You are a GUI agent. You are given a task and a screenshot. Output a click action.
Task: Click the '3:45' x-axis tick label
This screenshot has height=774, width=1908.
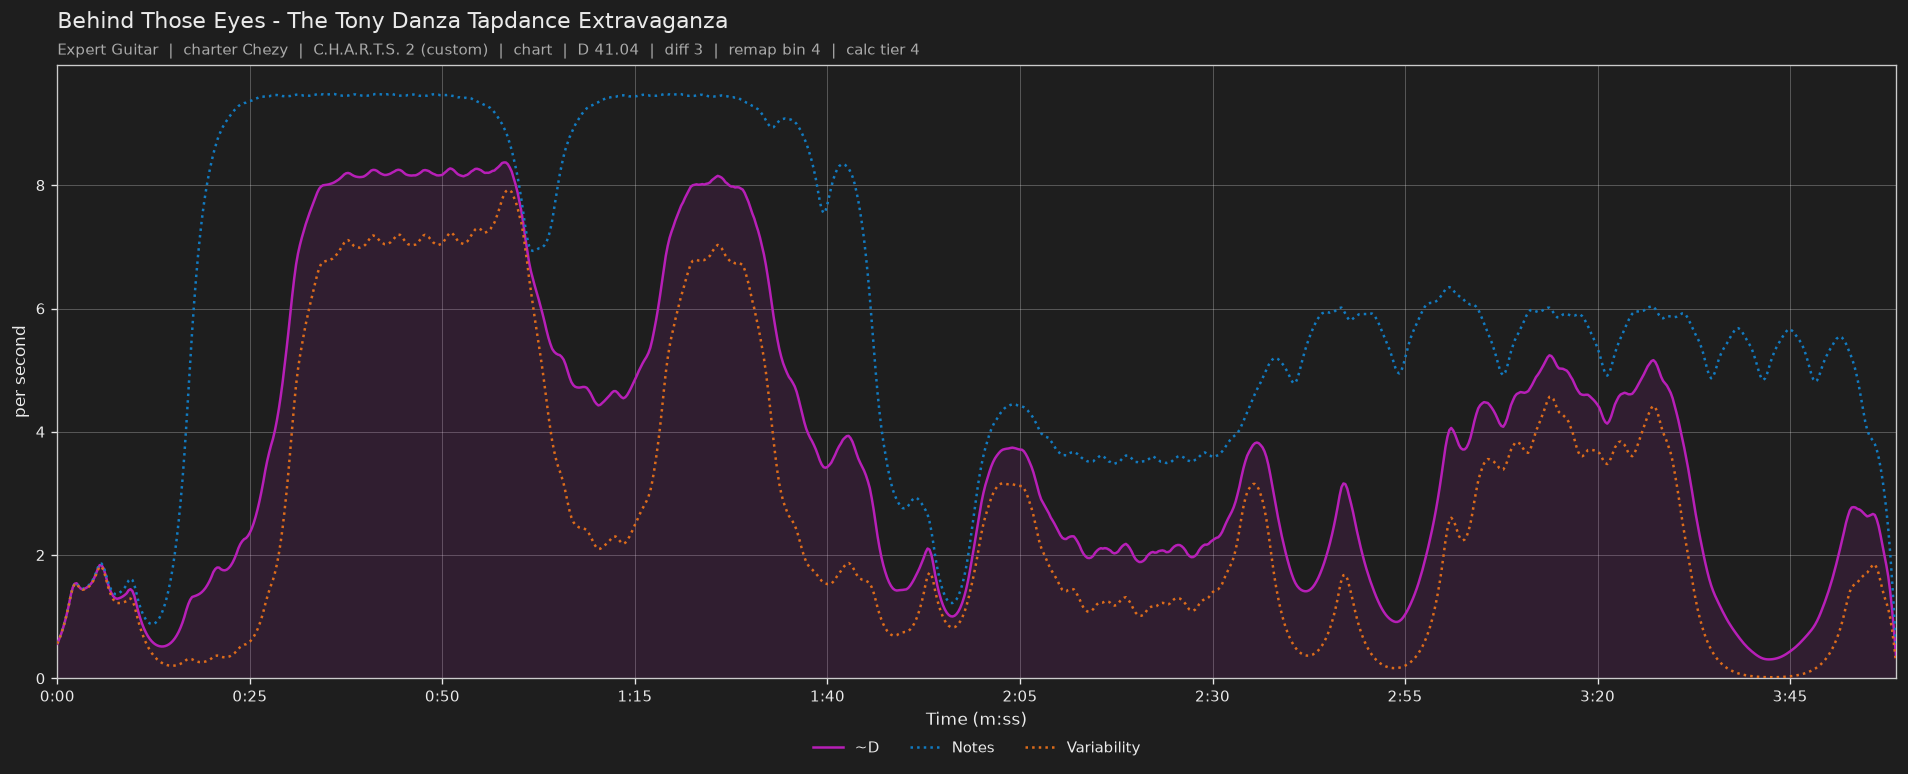point(1790,697)
